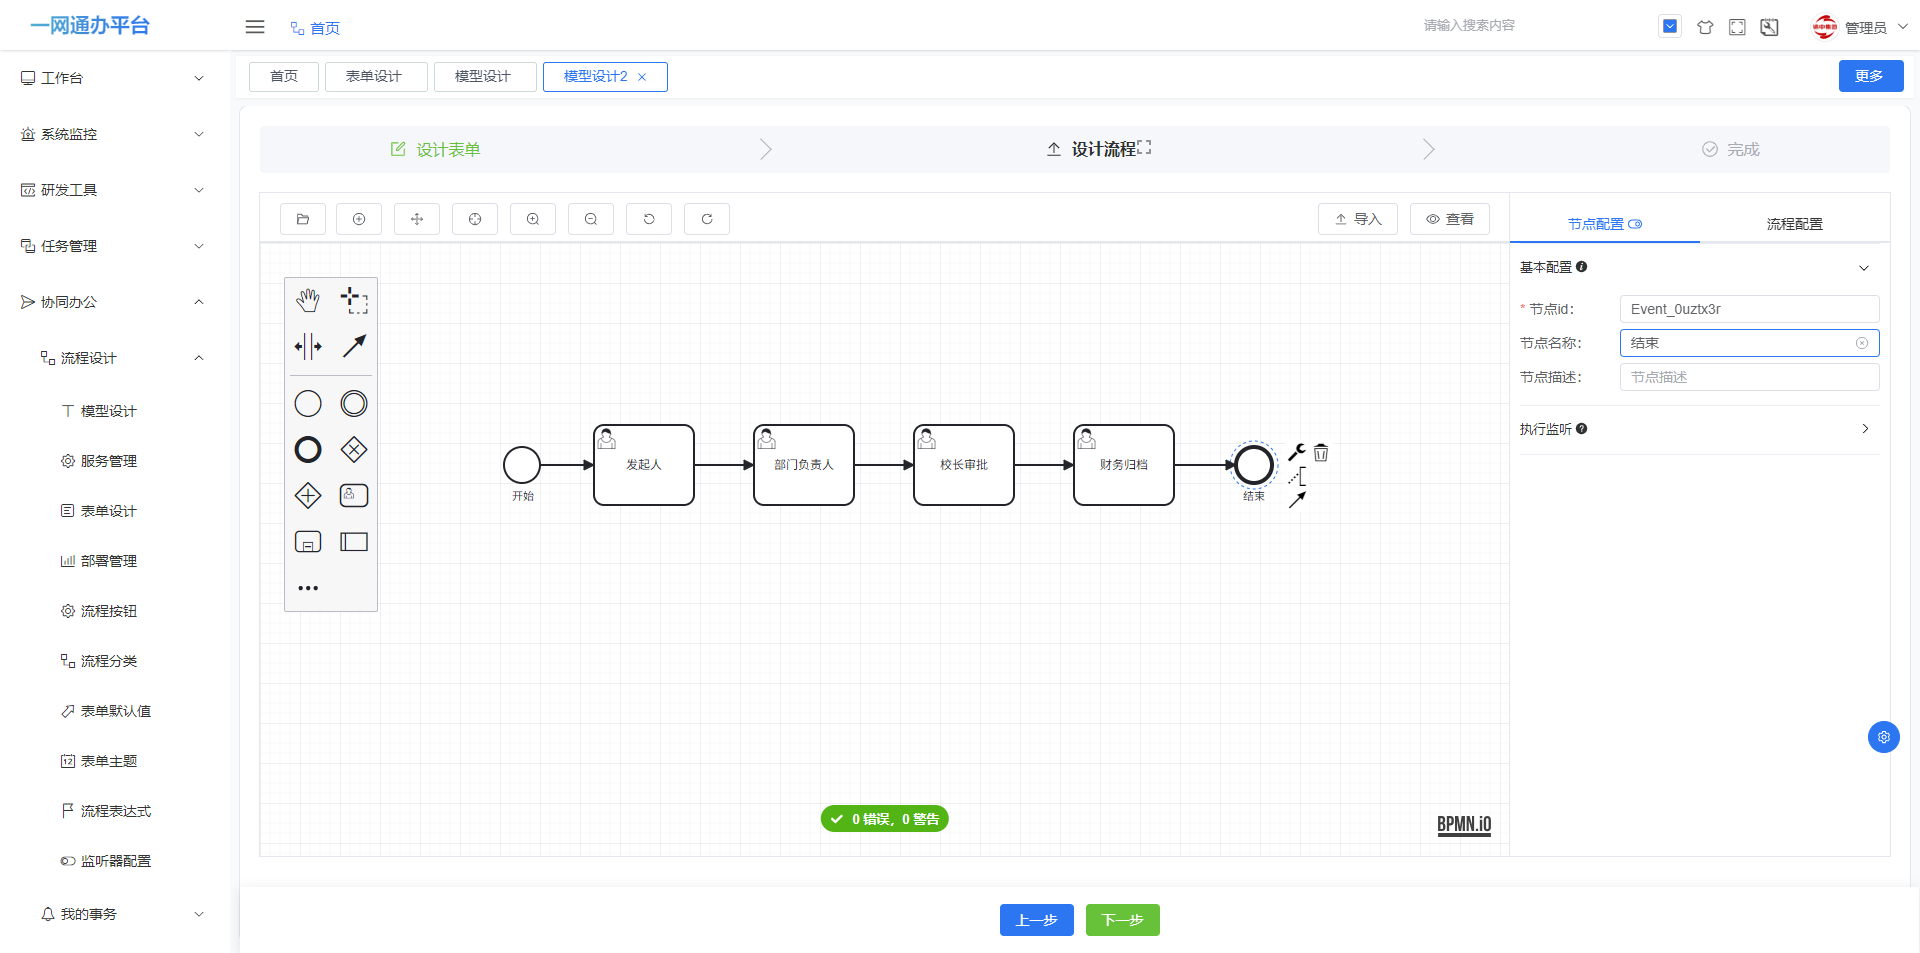The image size is (1920, 953).
Task: Undo the last diagram change
Action: 649,219
